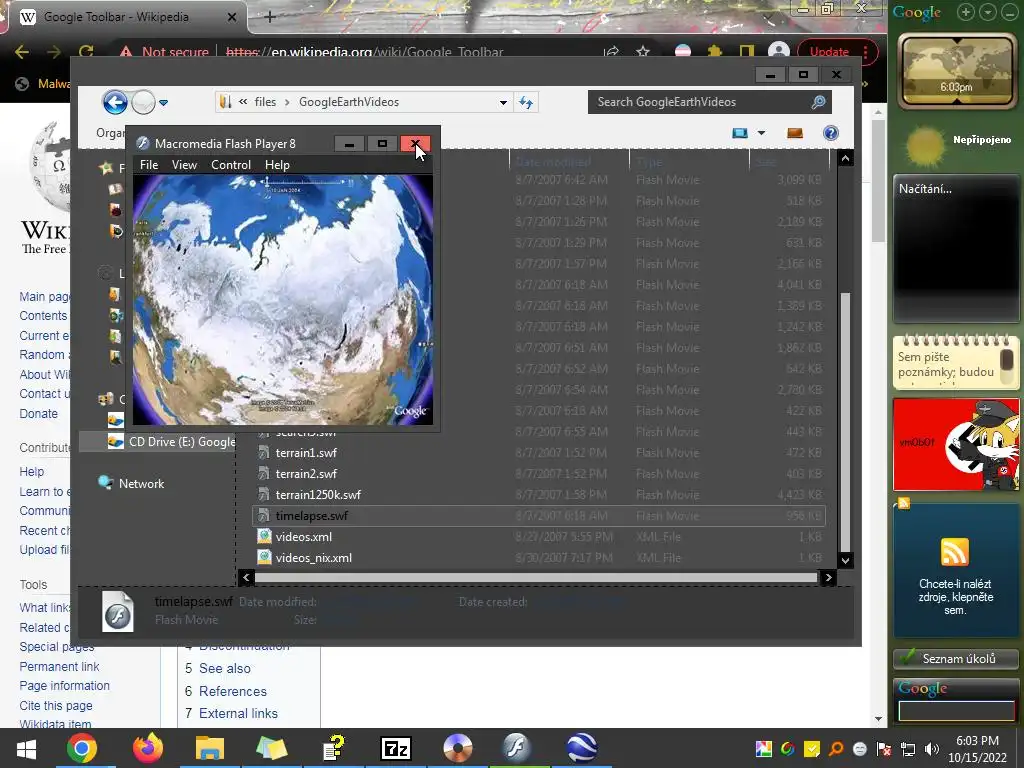Open Firefox from the taskbar
The width and height of the screenshot is (1024, 768).
click(148, 748)
